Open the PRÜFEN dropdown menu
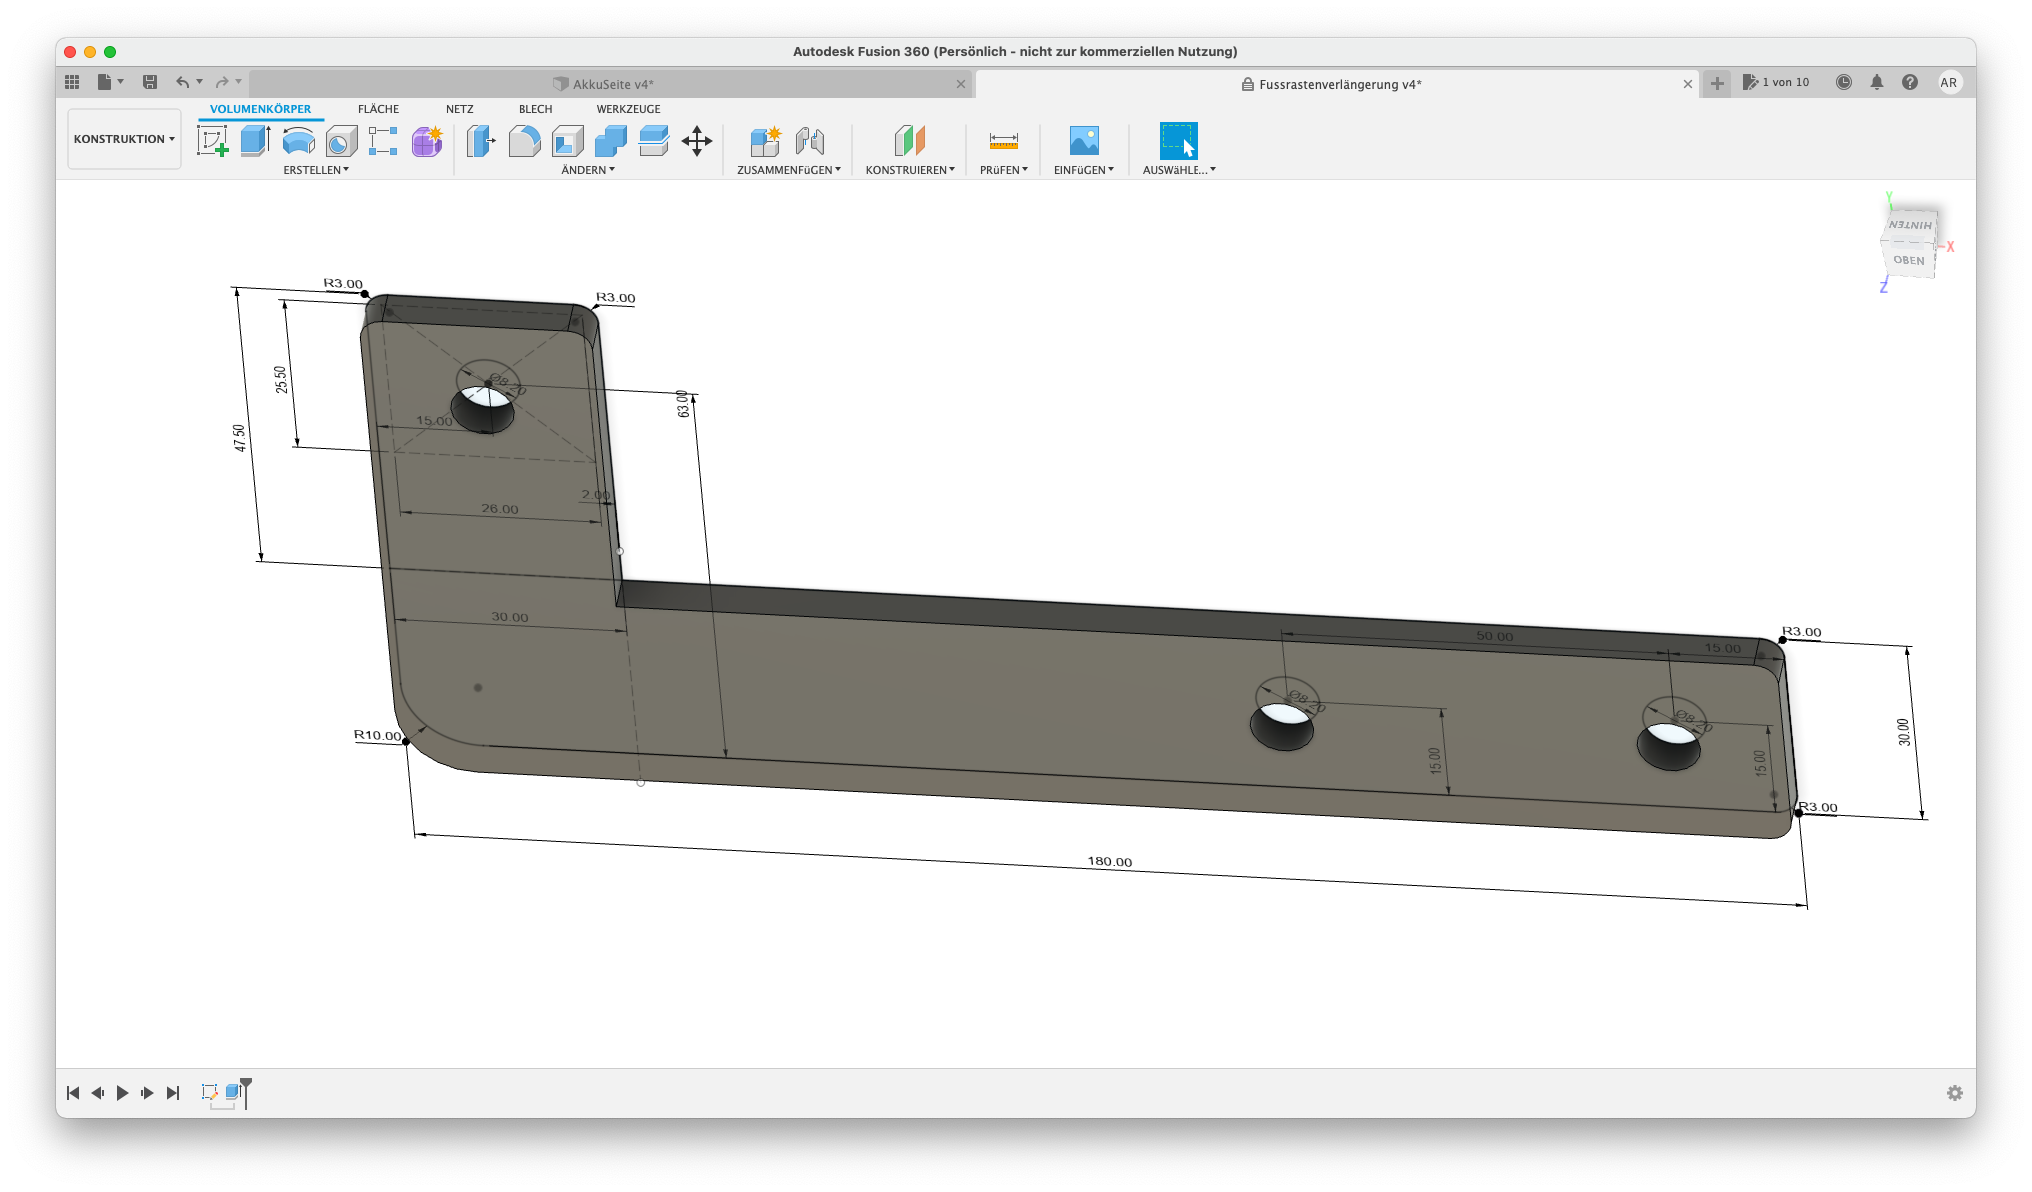The image size is (2032, 1192). point(1003,170)
